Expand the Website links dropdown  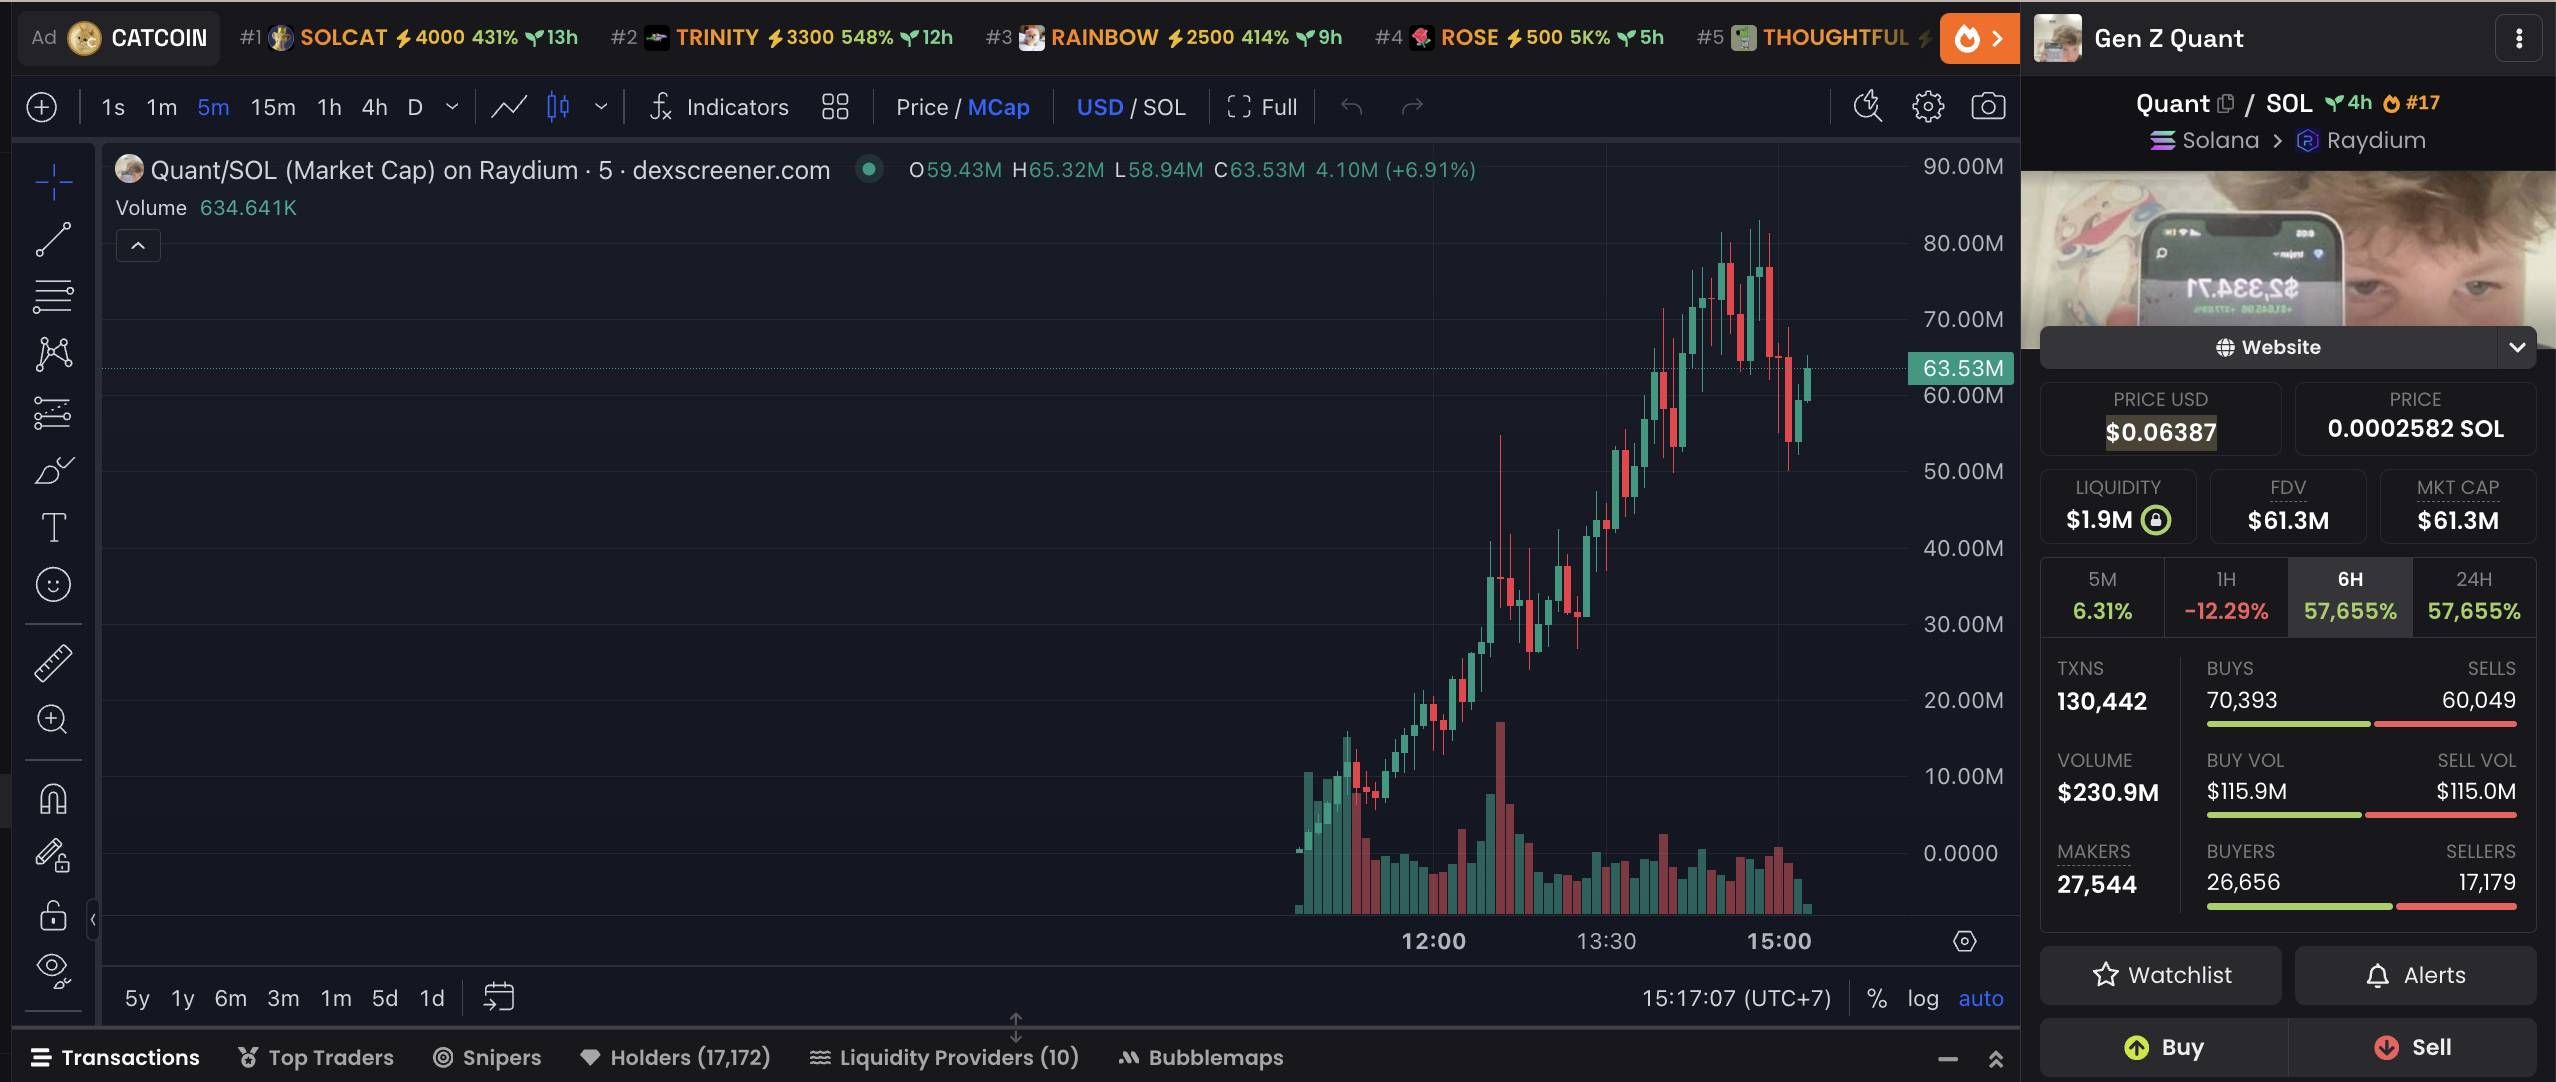(2517, 347)
